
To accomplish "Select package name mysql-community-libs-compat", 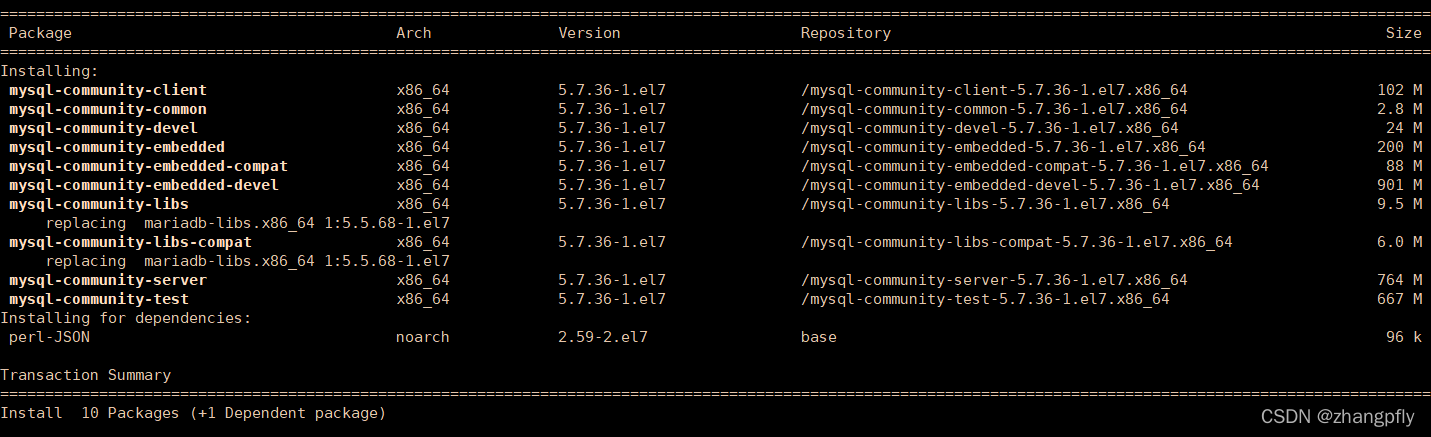I will coord(130,242).
